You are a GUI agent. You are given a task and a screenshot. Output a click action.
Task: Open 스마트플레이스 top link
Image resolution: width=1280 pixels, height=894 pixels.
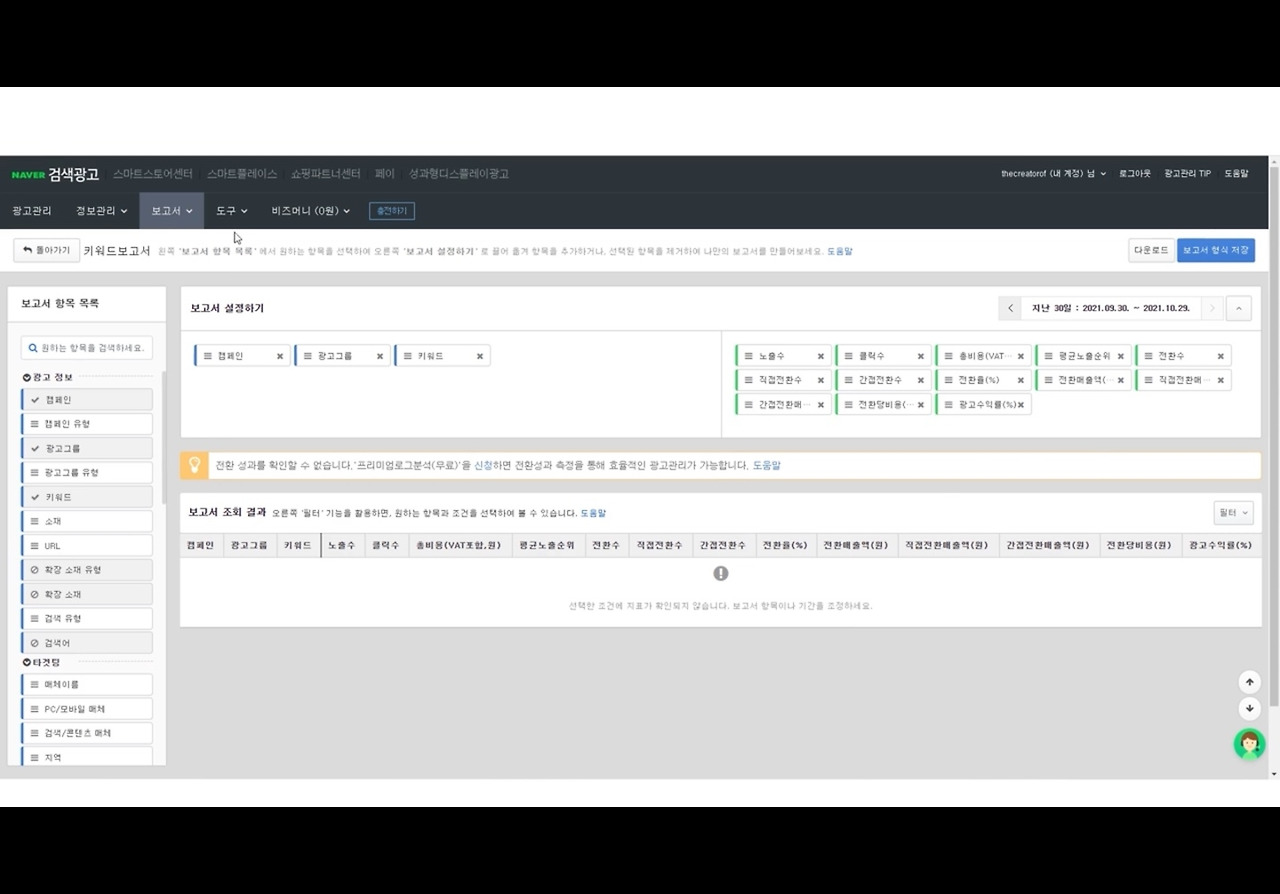tap(242, 174)
